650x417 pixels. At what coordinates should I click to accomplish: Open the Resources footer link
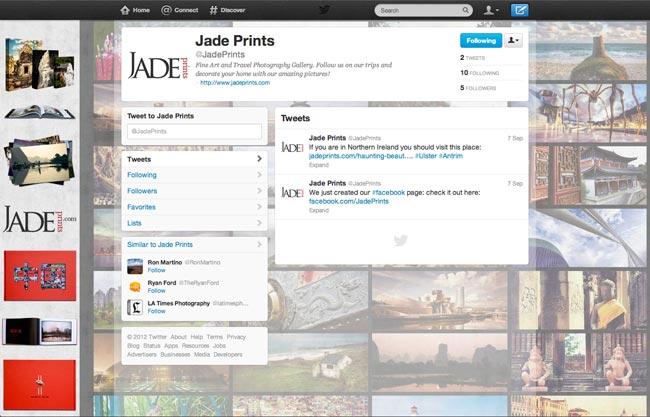click(x=195, y=346)
